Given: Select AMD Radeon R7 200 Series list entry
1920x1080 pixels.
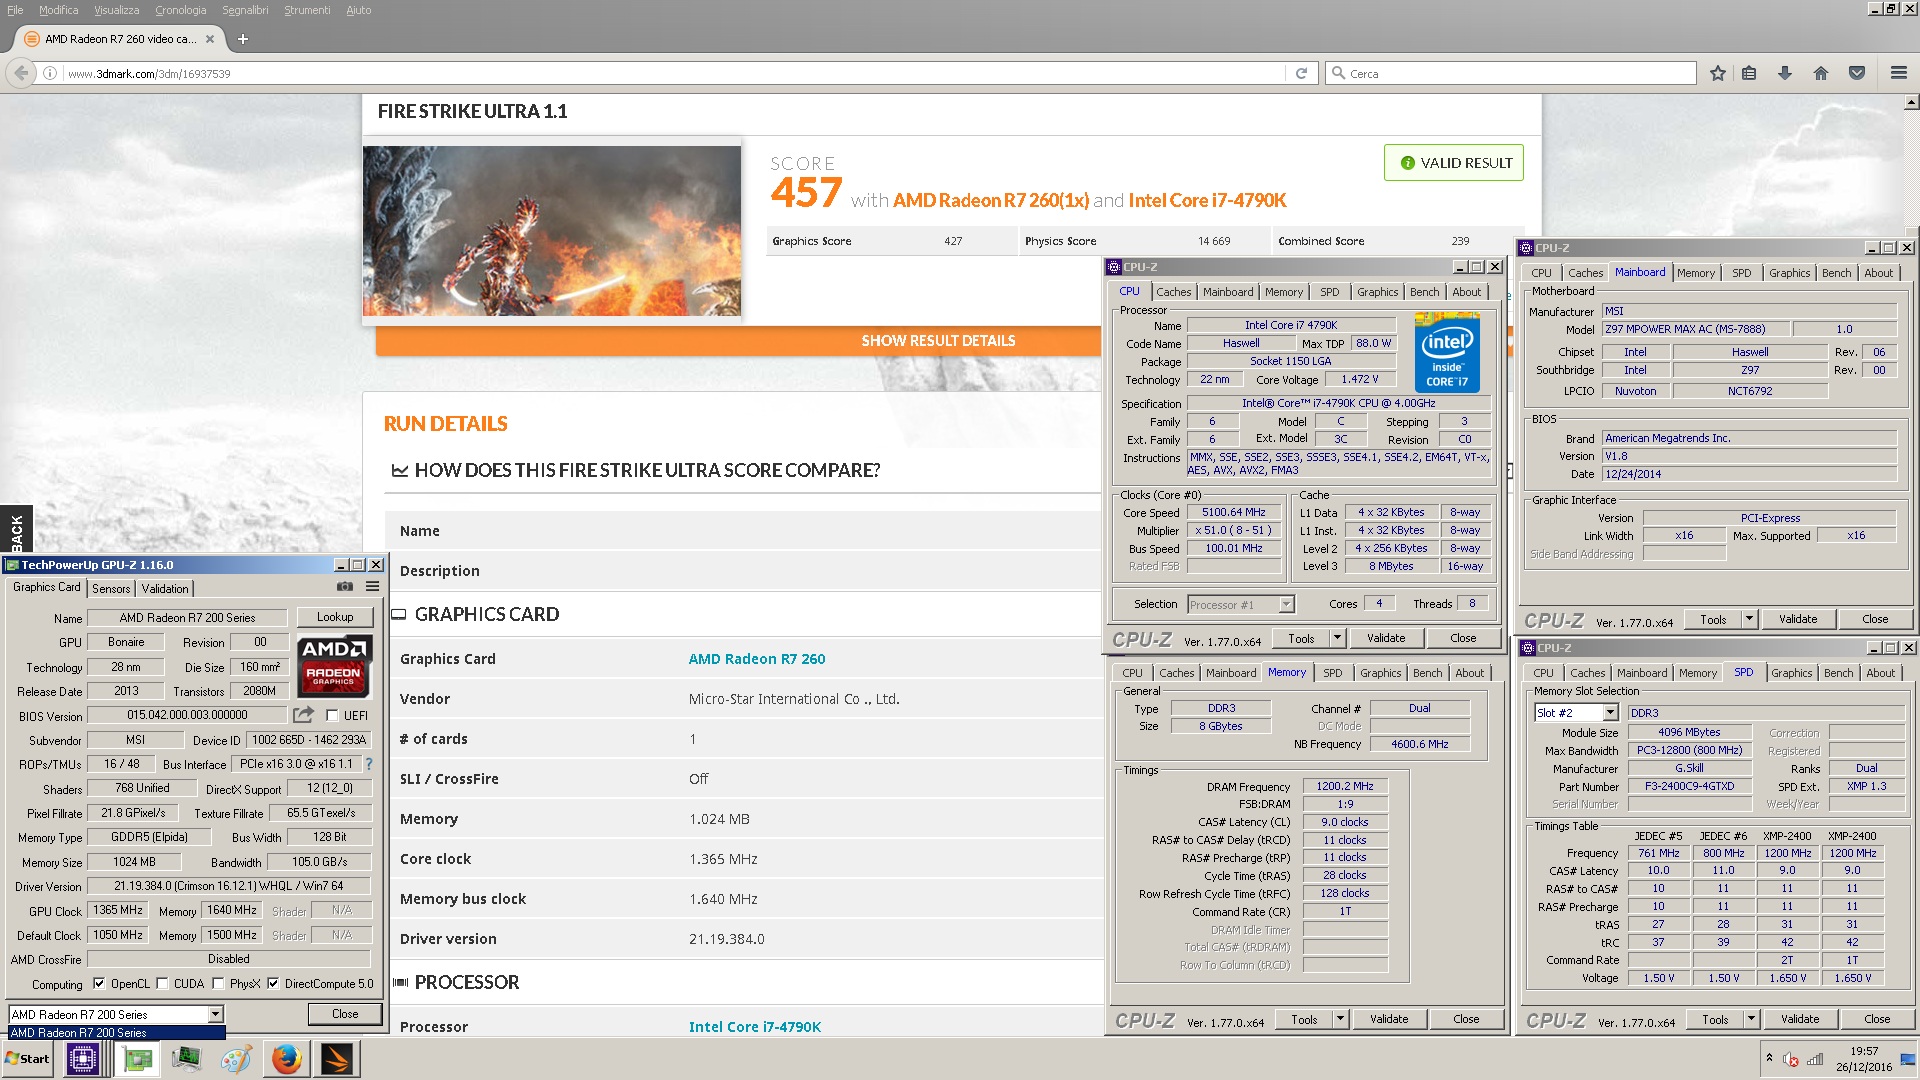Looking at the screenshot, I should pos(116,1033).
